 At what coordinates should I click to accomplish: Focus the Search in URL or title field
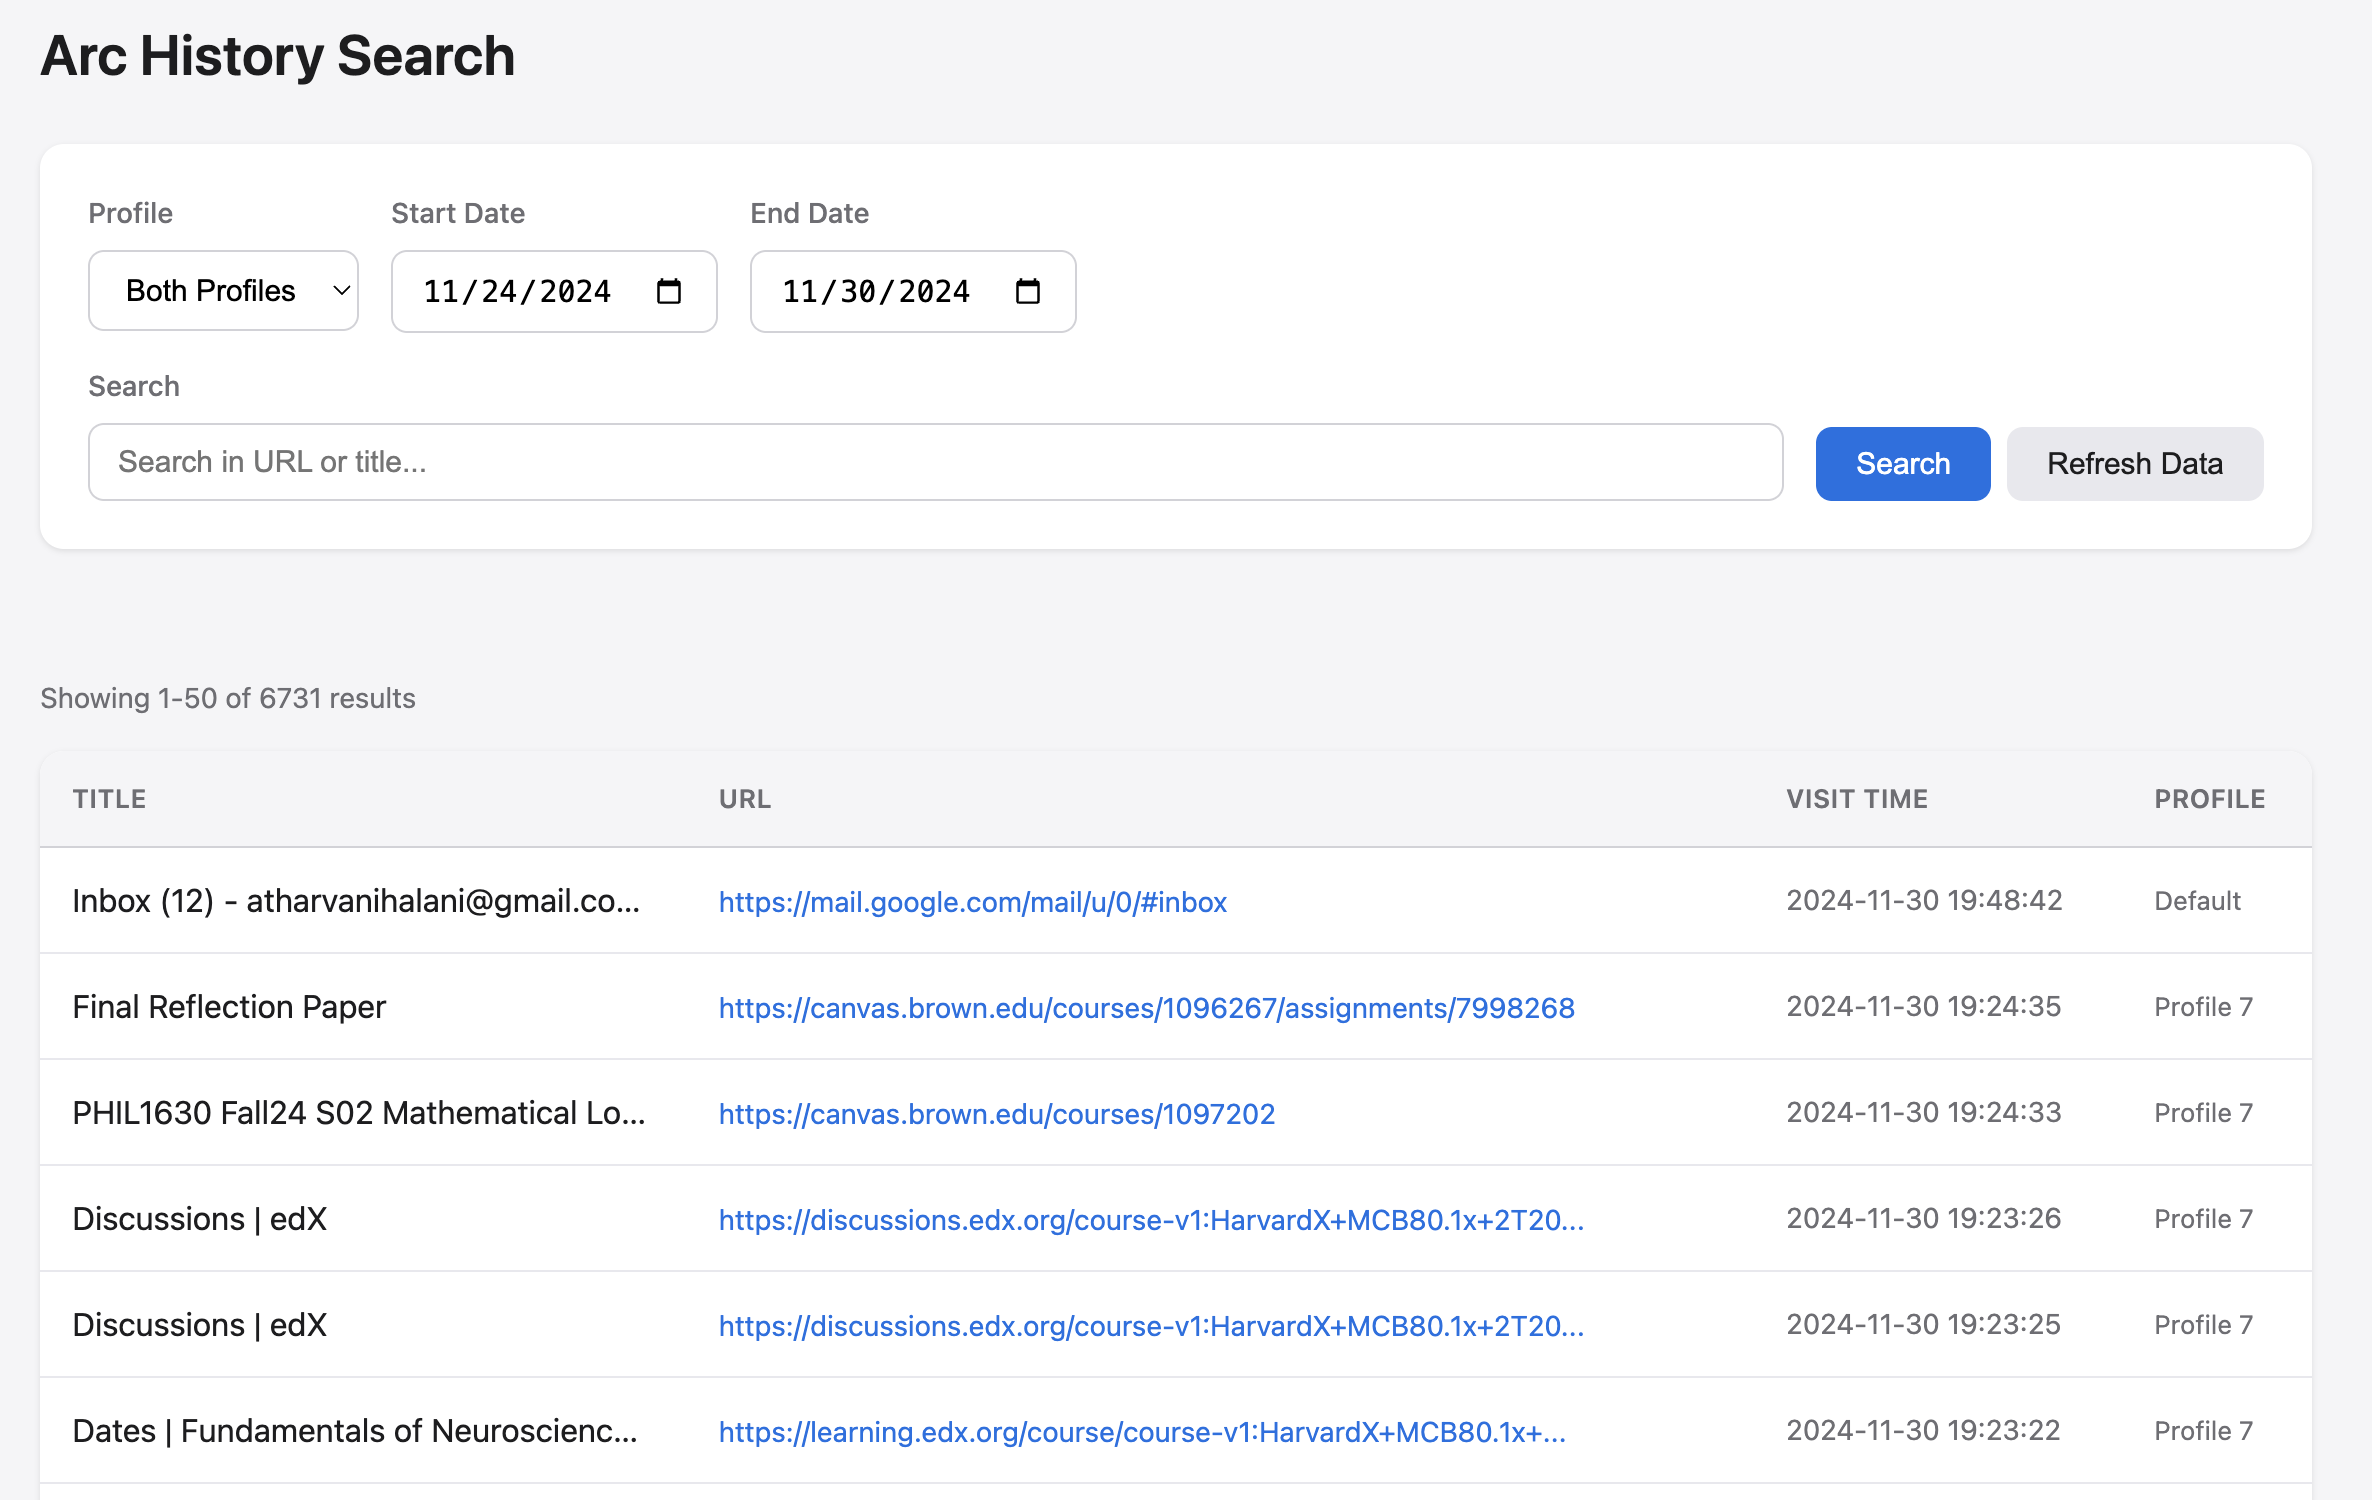pyautogui.click(x=935, y=462)
